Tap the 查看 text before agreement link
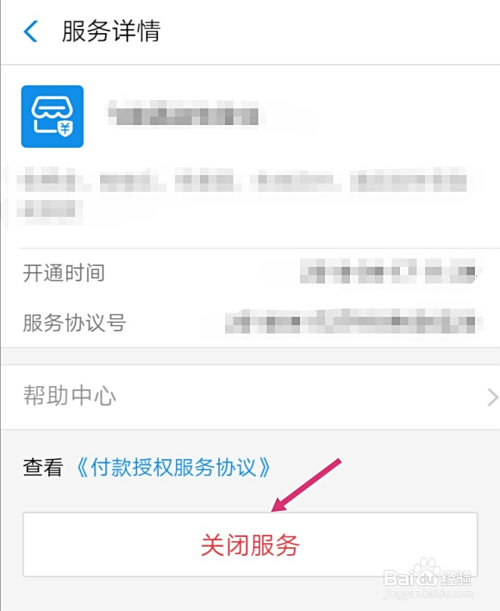This screenshot has width=500, height=611. pyautogui.click(x=43, y=467)
